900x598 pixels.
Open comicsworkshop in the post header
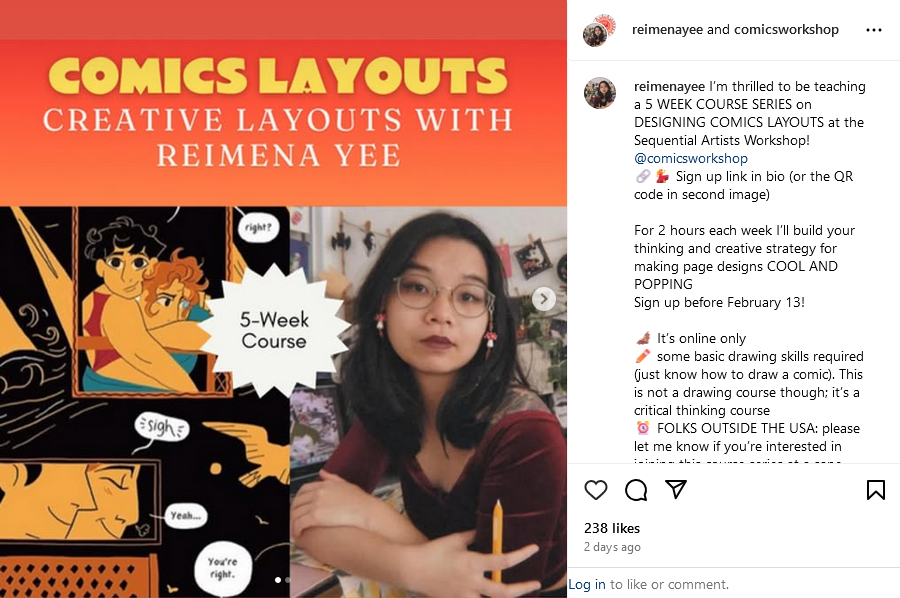[786, 29]
